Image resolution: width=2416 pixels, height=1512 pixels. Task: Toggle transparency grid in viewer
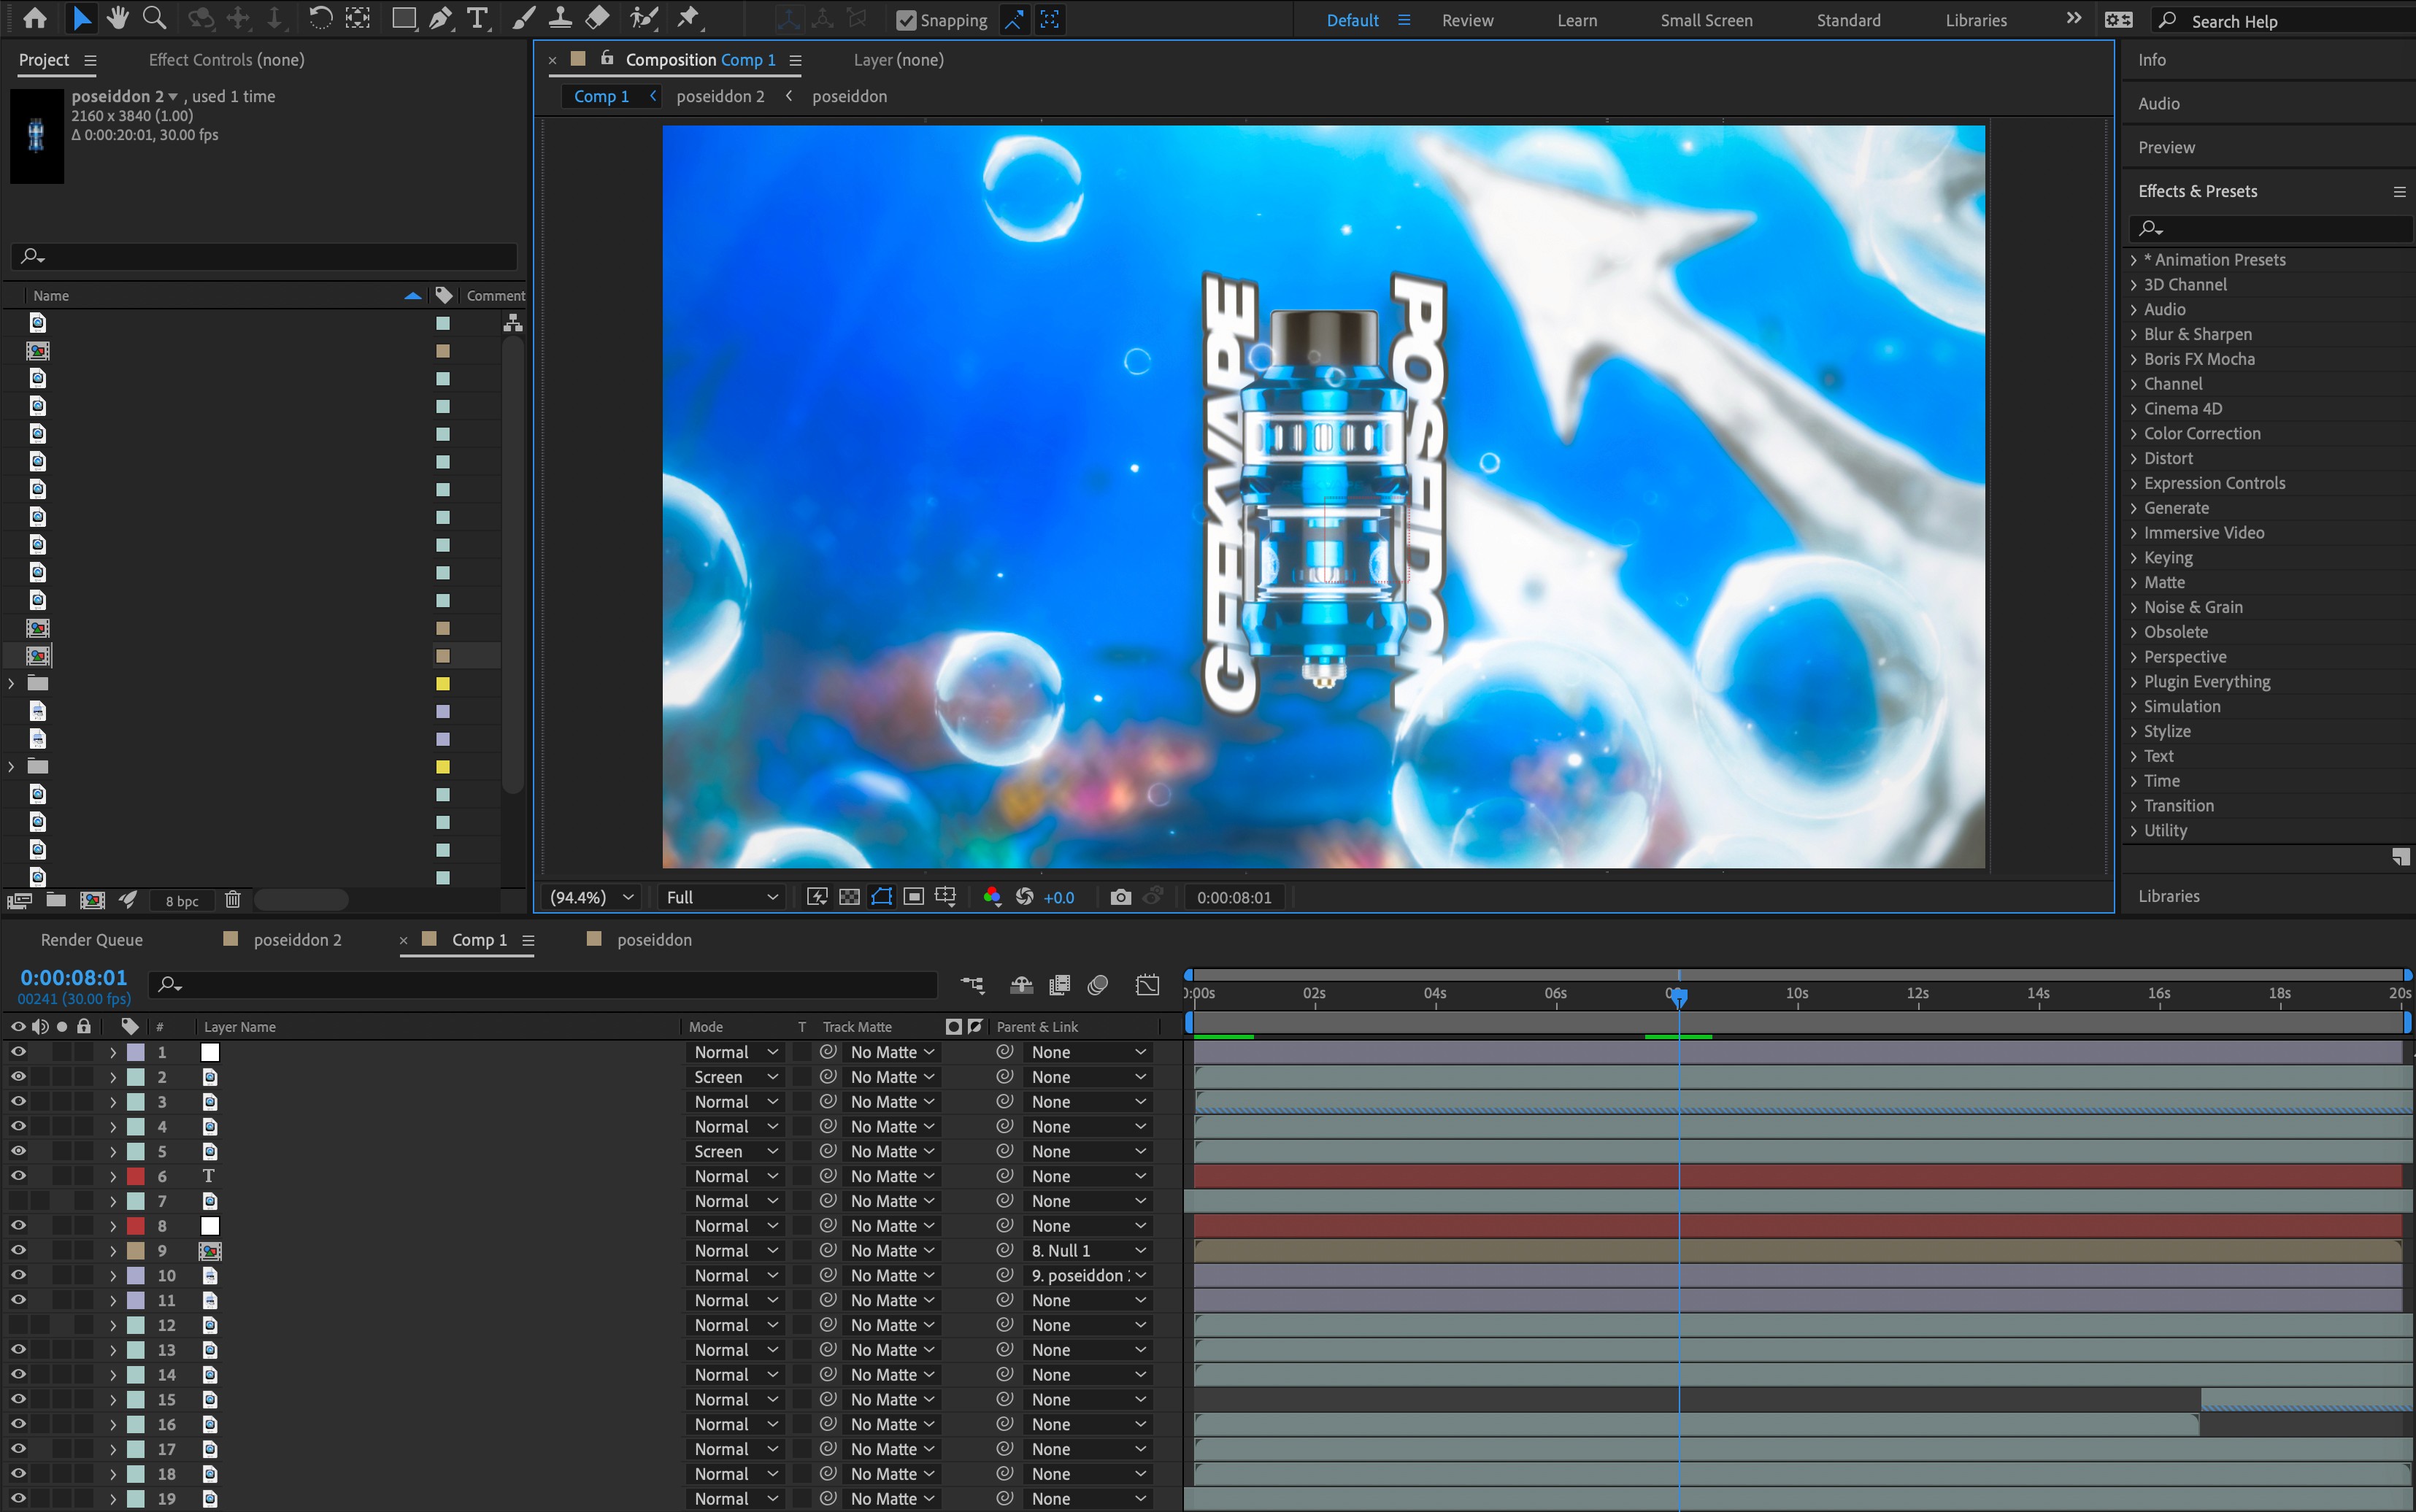(x=849, y=897)
